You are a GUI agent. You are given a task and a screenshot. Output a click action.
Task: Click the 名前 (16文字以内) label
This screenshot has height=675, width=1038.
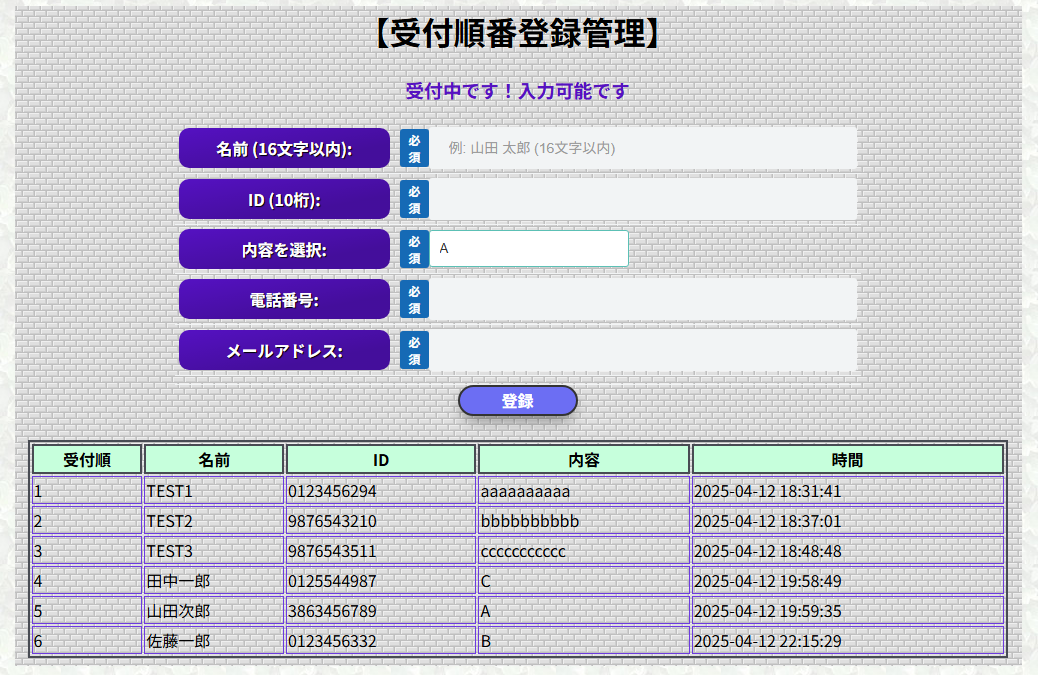[284, 148]
